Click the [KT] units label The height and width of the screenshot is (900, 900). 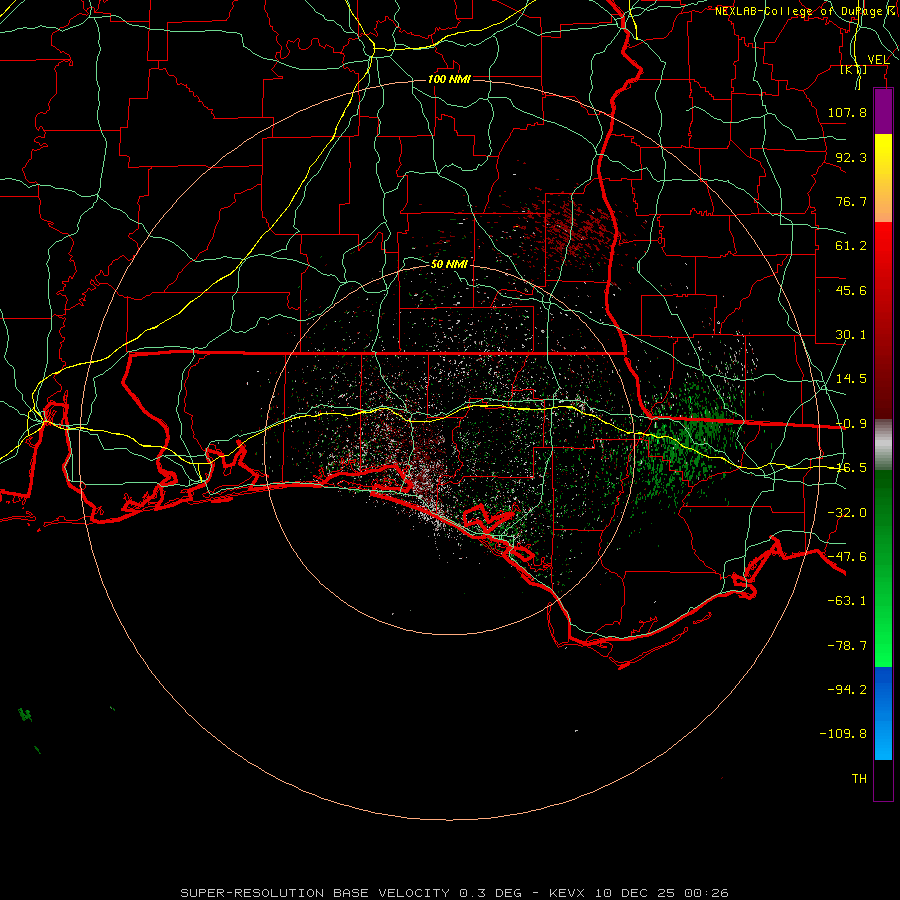[x=854, y=69]
